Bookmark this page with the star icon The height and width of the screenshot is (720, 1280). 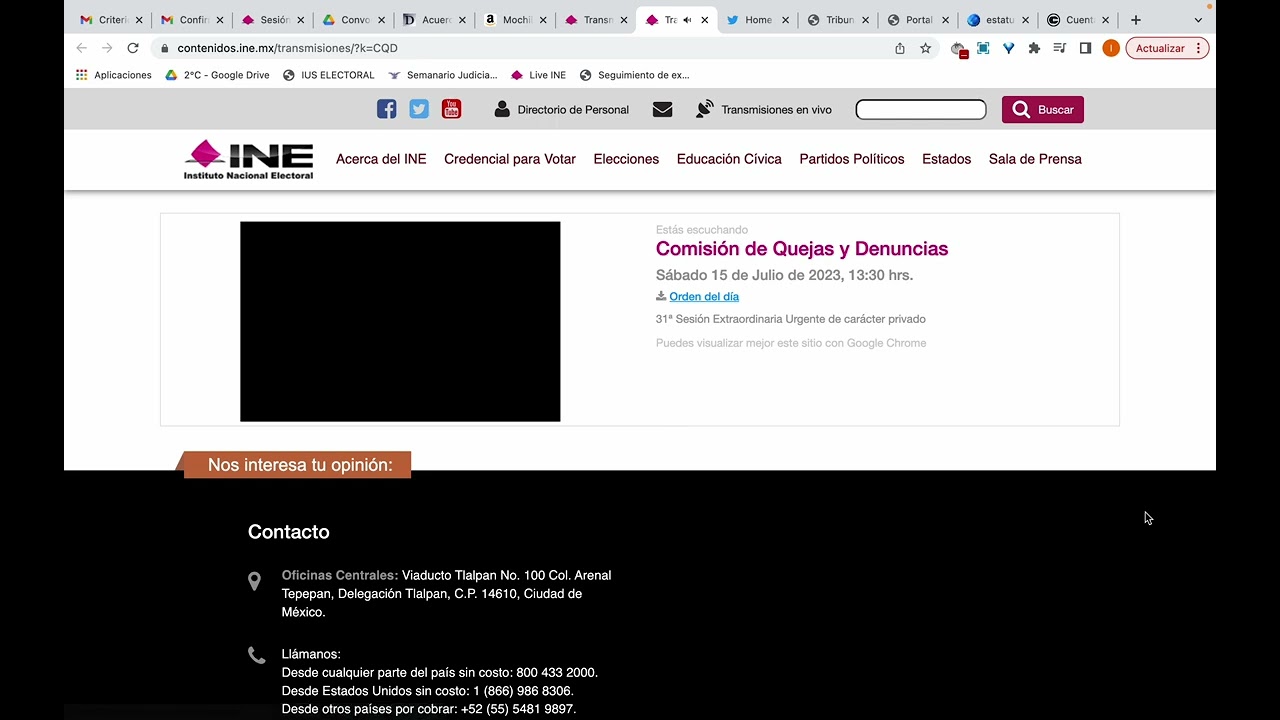tap(925, 48)
